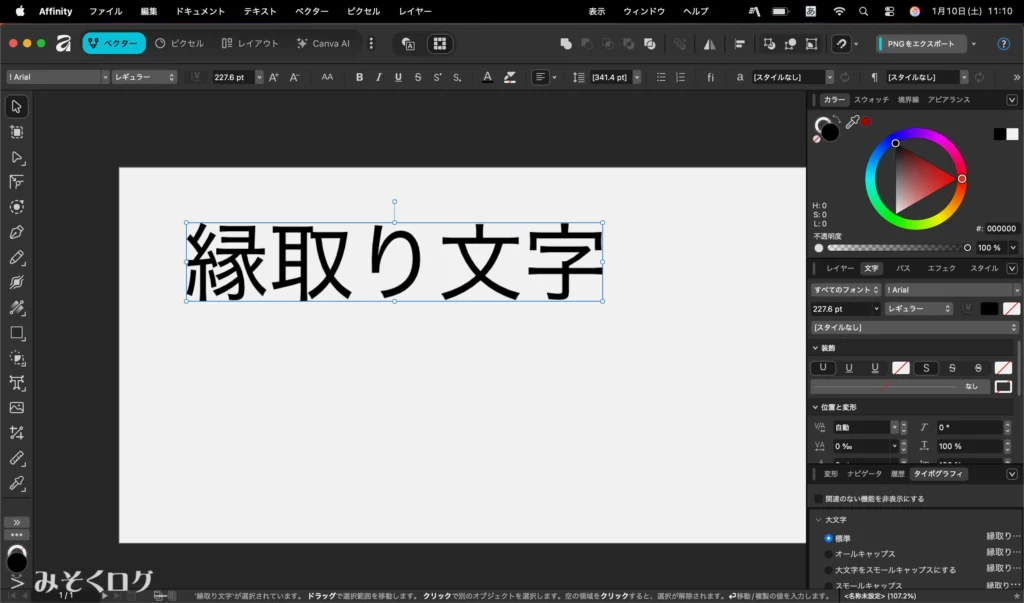Click the bulleted list icon
1024x603 pixels.
coord(661,77)
